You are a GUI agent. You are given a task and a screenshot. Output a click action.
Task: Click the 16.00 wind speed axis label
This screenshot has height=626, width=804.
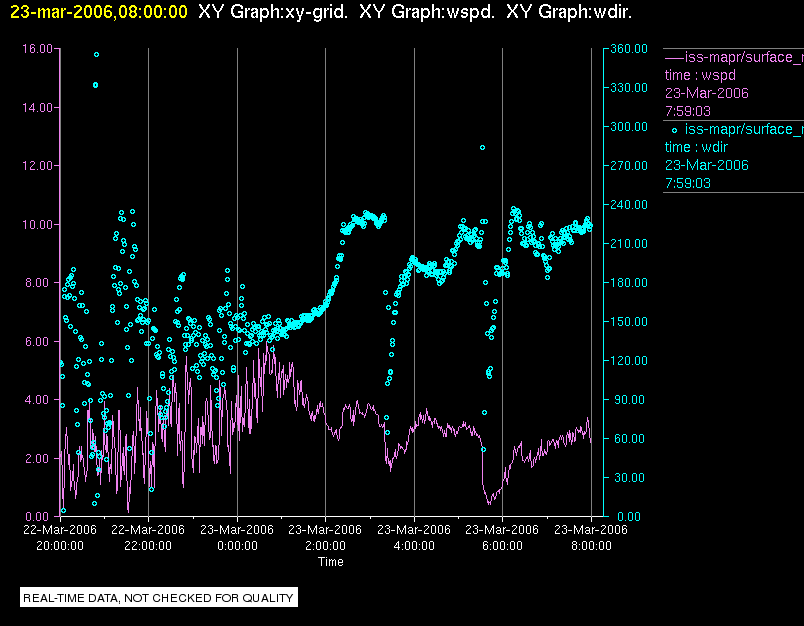pos(37,49)
